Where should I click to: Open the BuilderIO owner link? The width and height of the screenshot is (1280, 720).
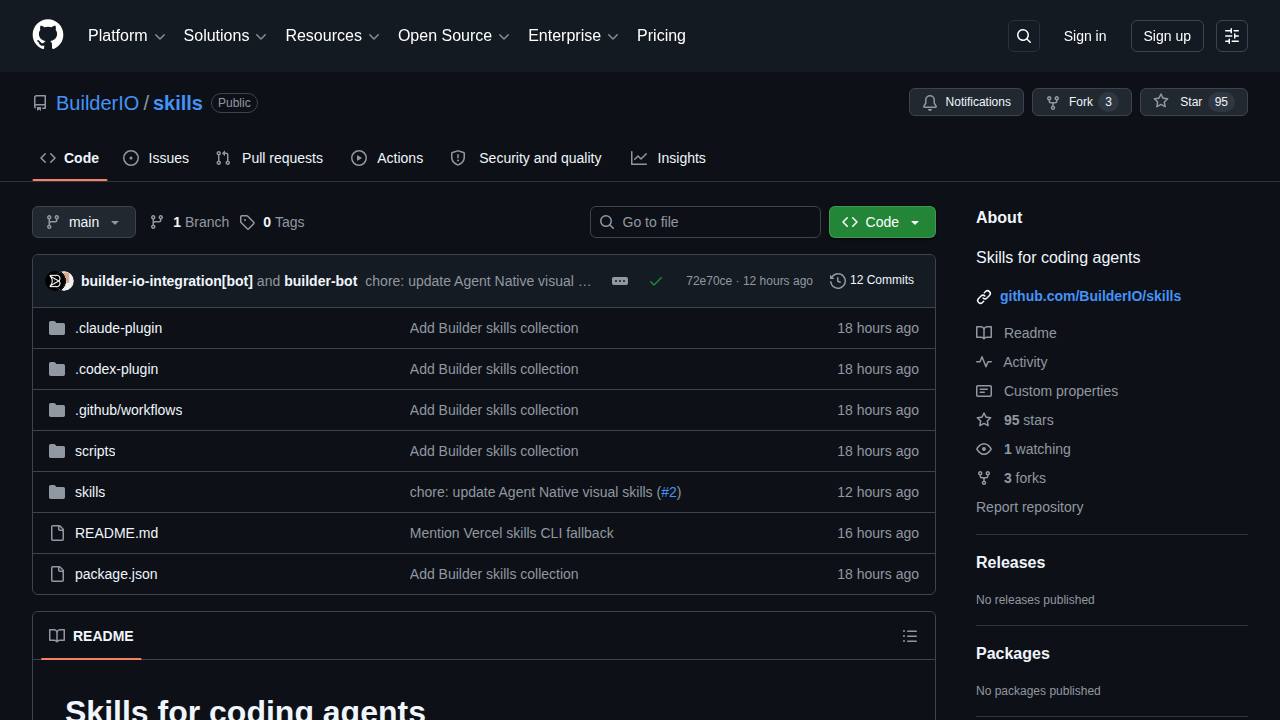(97, 103)
